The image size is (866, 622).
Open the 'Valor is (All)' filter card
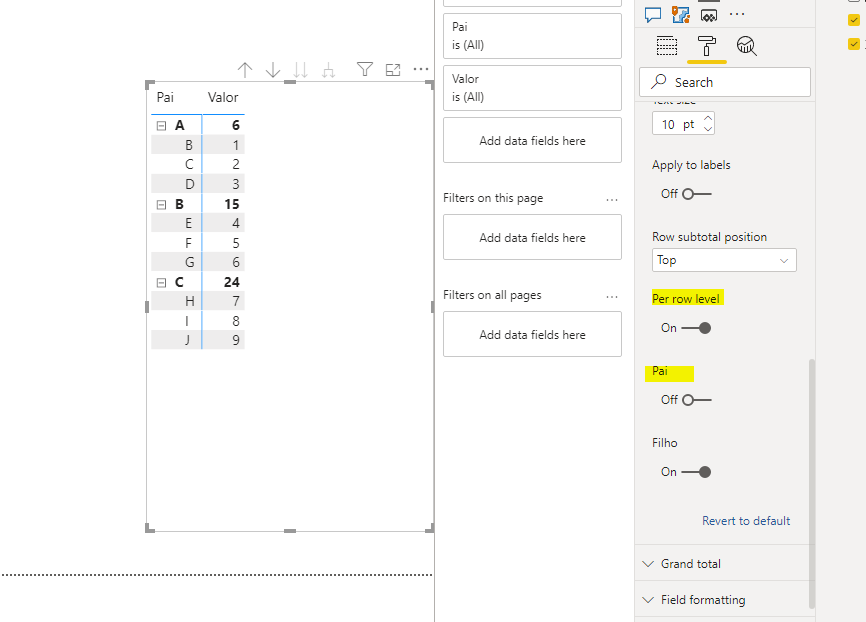(532, 88)
